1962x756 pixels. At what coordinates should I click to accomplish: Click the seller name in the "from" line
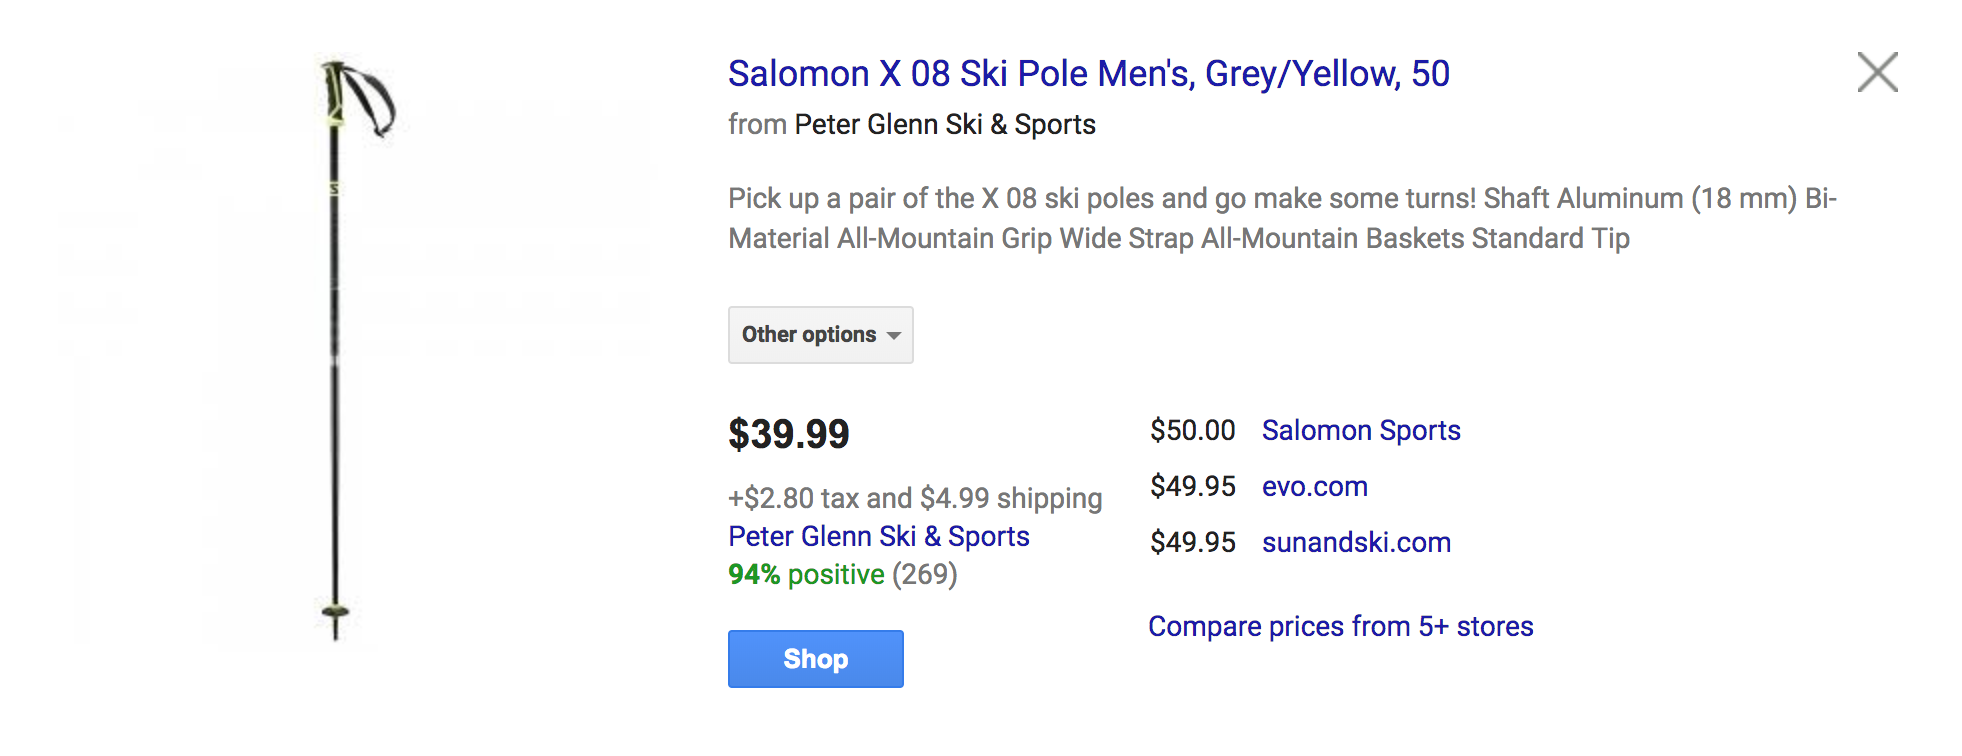point(944,125)
